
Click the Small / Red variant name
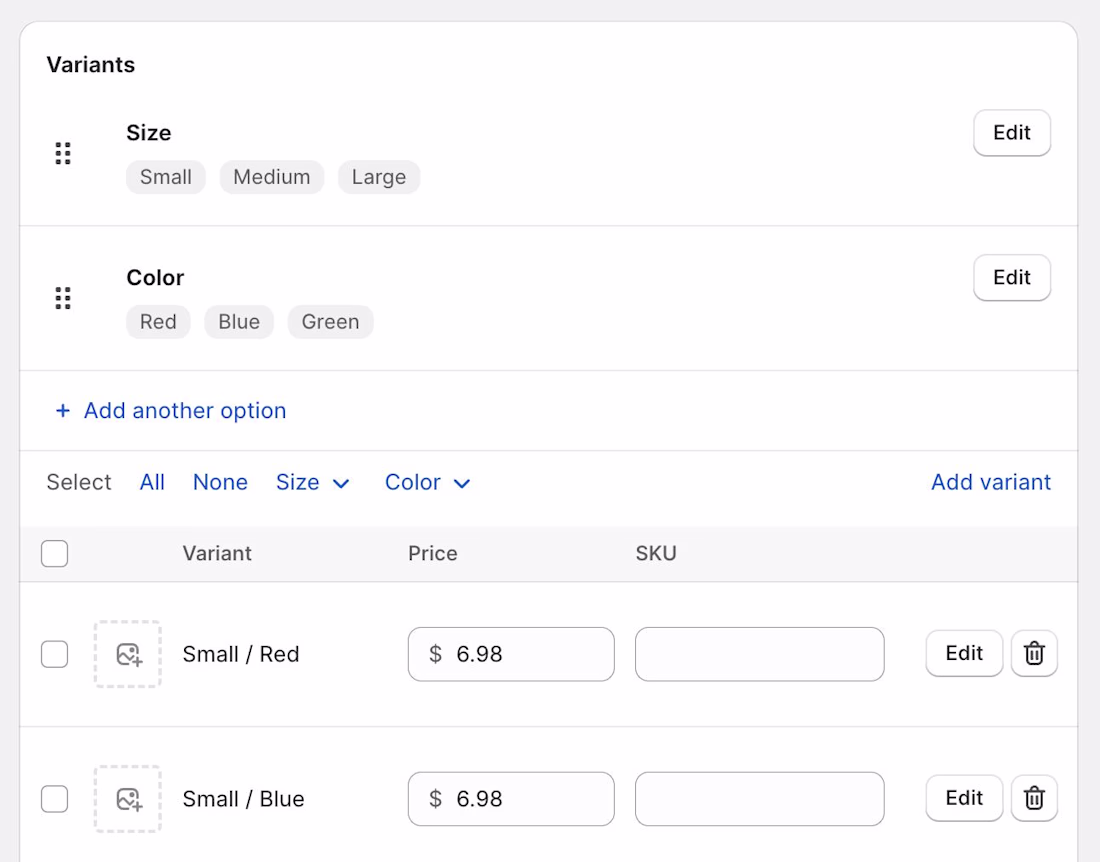[x=241, y=654]
